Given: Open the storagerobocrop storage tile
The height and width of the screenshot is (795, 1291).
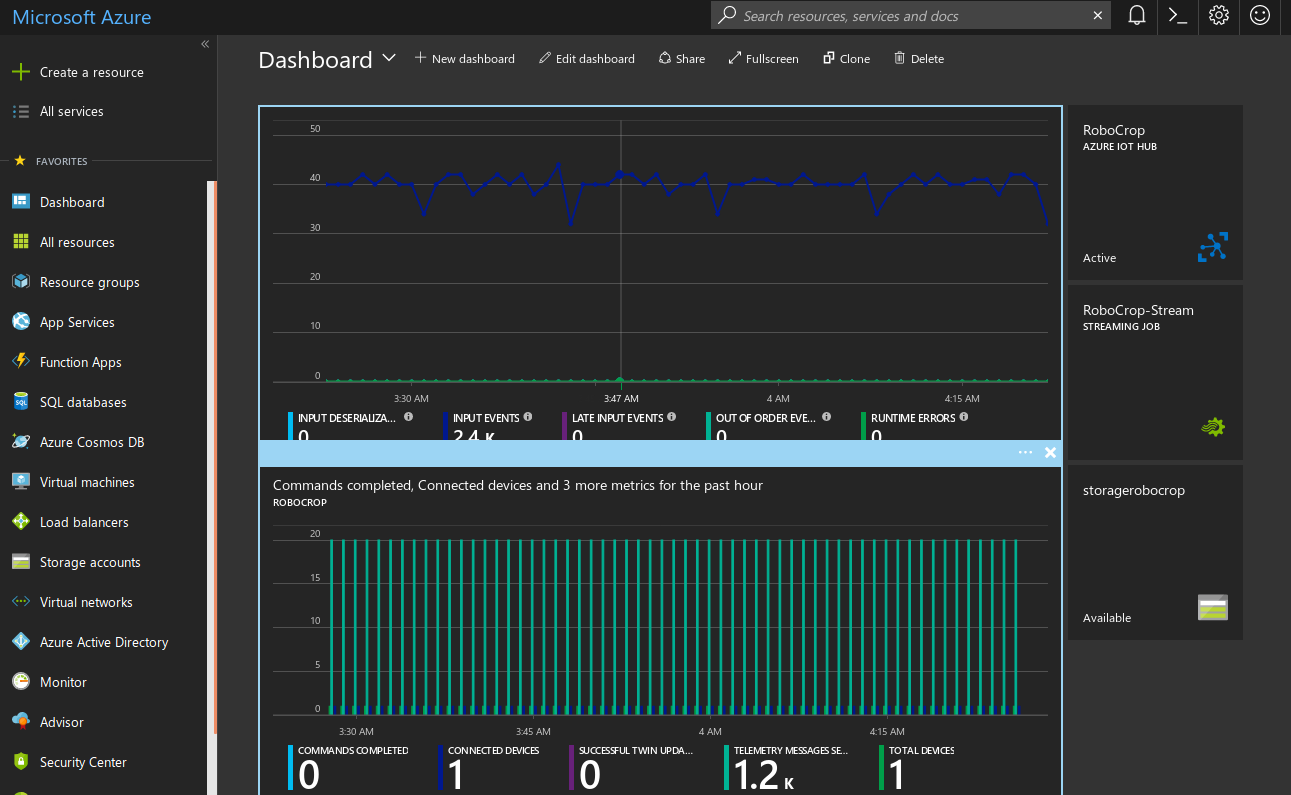Looking at the screenshot, I should pyautogui.click(x=1155, y=552).
